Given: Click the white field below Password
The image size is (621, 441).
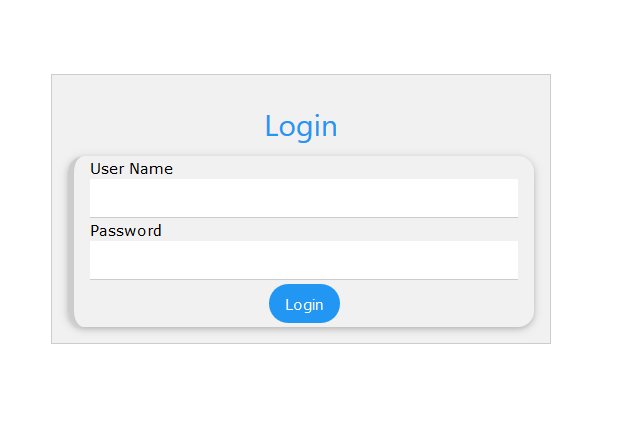Looking at the screenshot, I should 303,259.
